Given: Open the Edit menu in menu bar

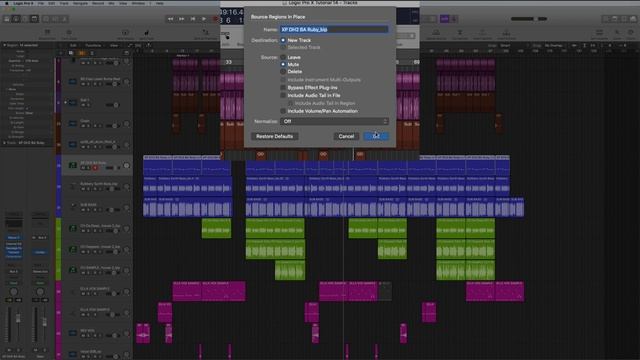Looking at the screenshot, I should 51,3.
